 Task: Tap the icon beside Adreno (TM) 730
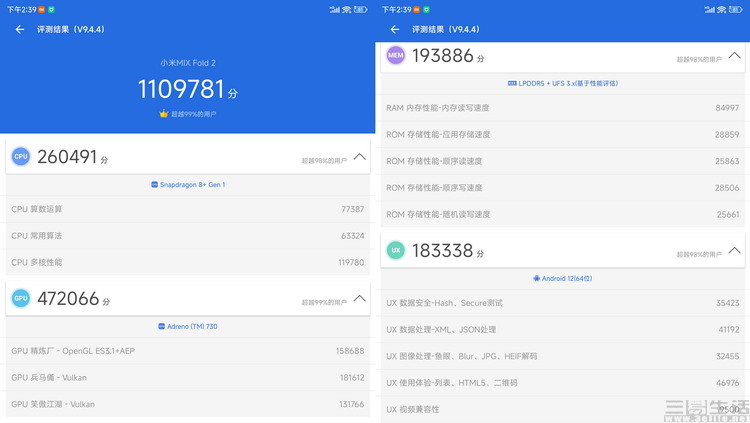(162, 326)
